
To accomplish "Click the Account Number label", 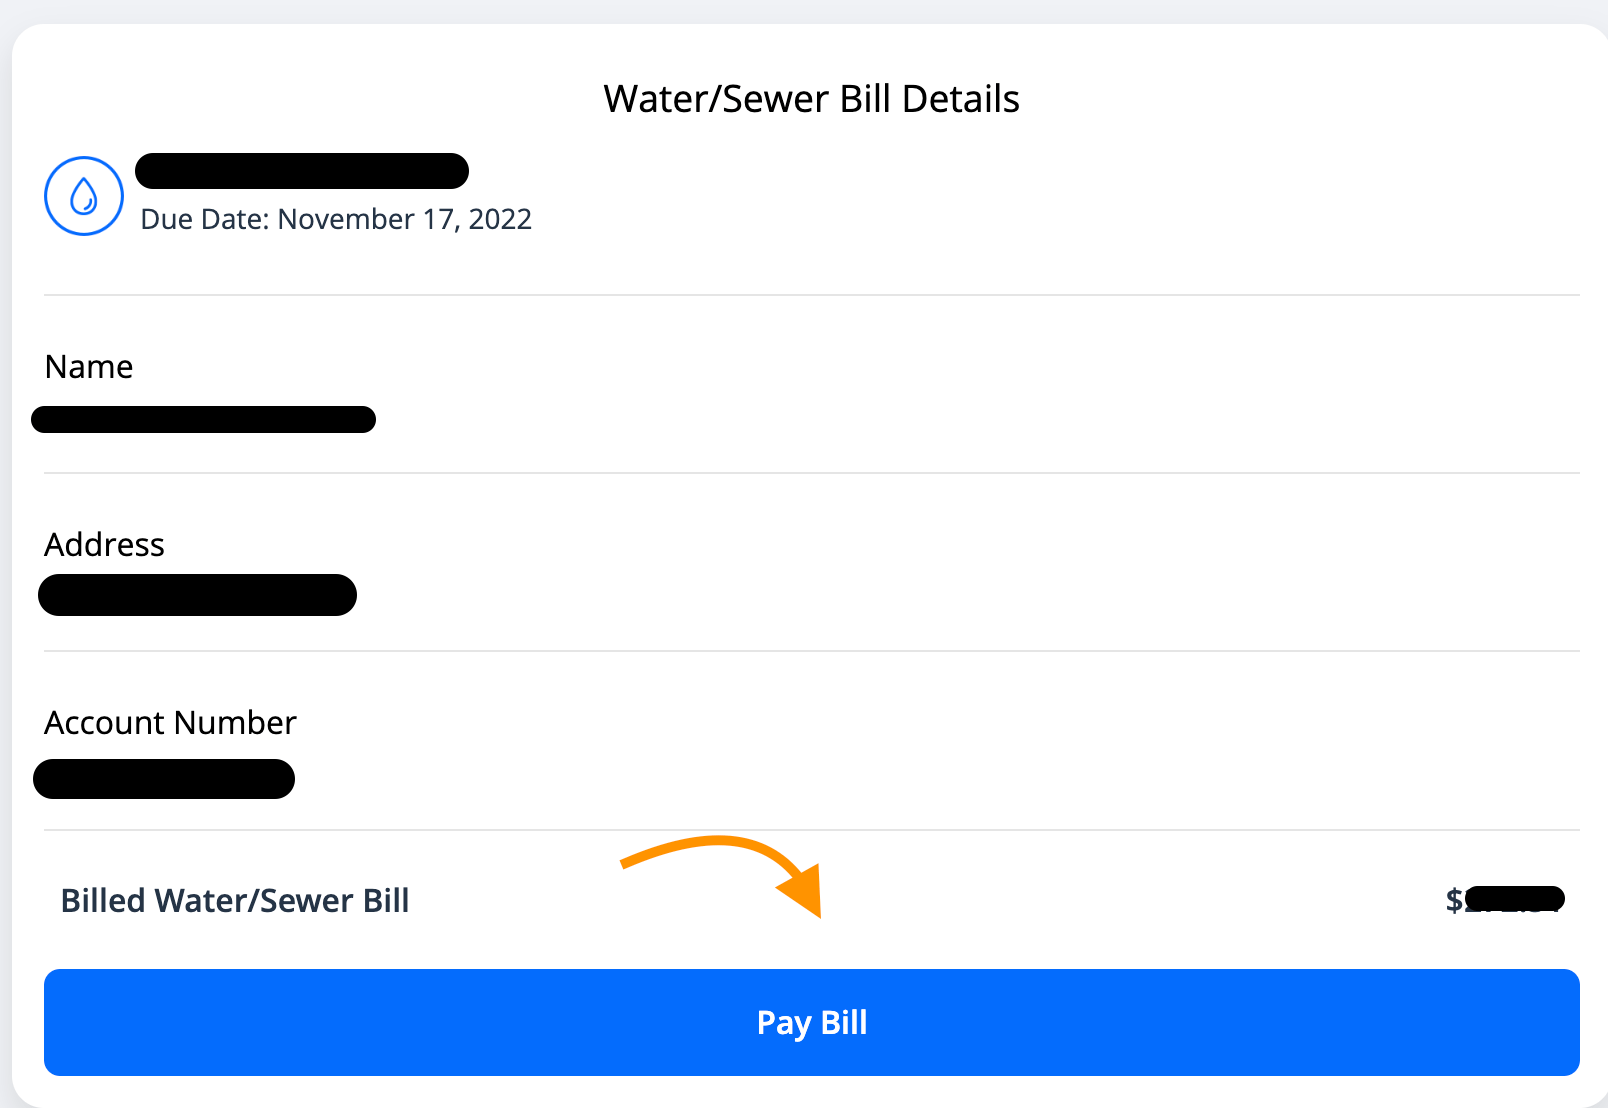I will [169, 722].
